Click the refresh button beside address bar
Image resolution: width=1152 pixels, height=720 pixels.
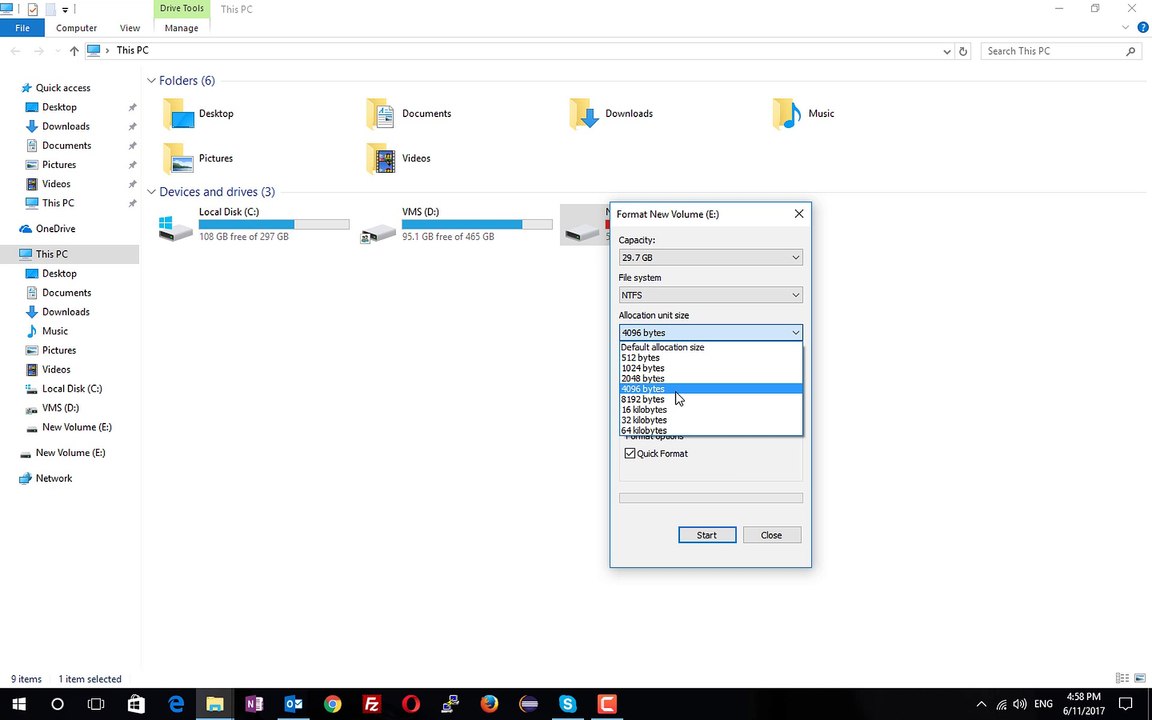[x=963, y=51]
